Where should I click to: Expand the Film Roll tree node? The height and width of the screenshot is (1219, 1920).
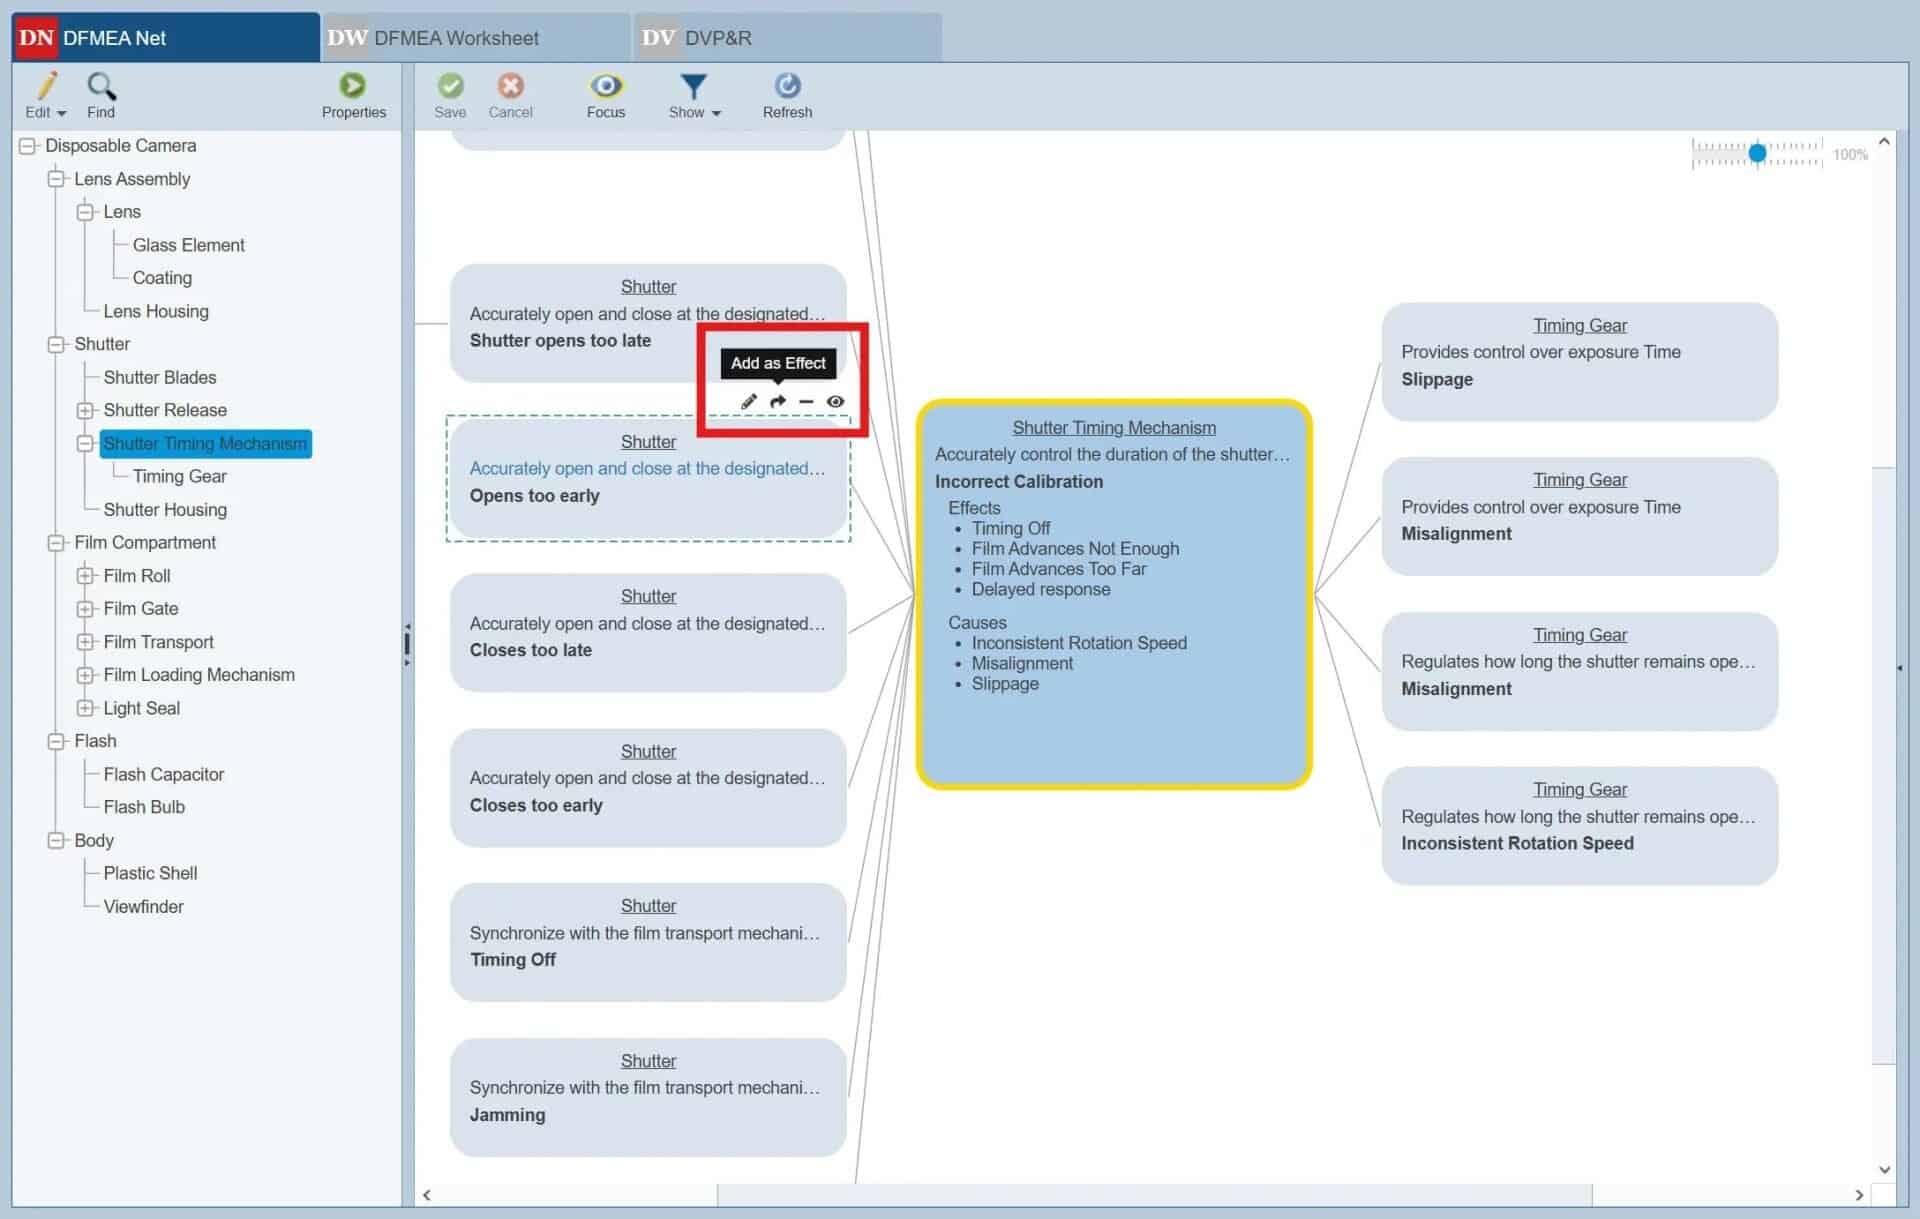(x=85, y=576)
